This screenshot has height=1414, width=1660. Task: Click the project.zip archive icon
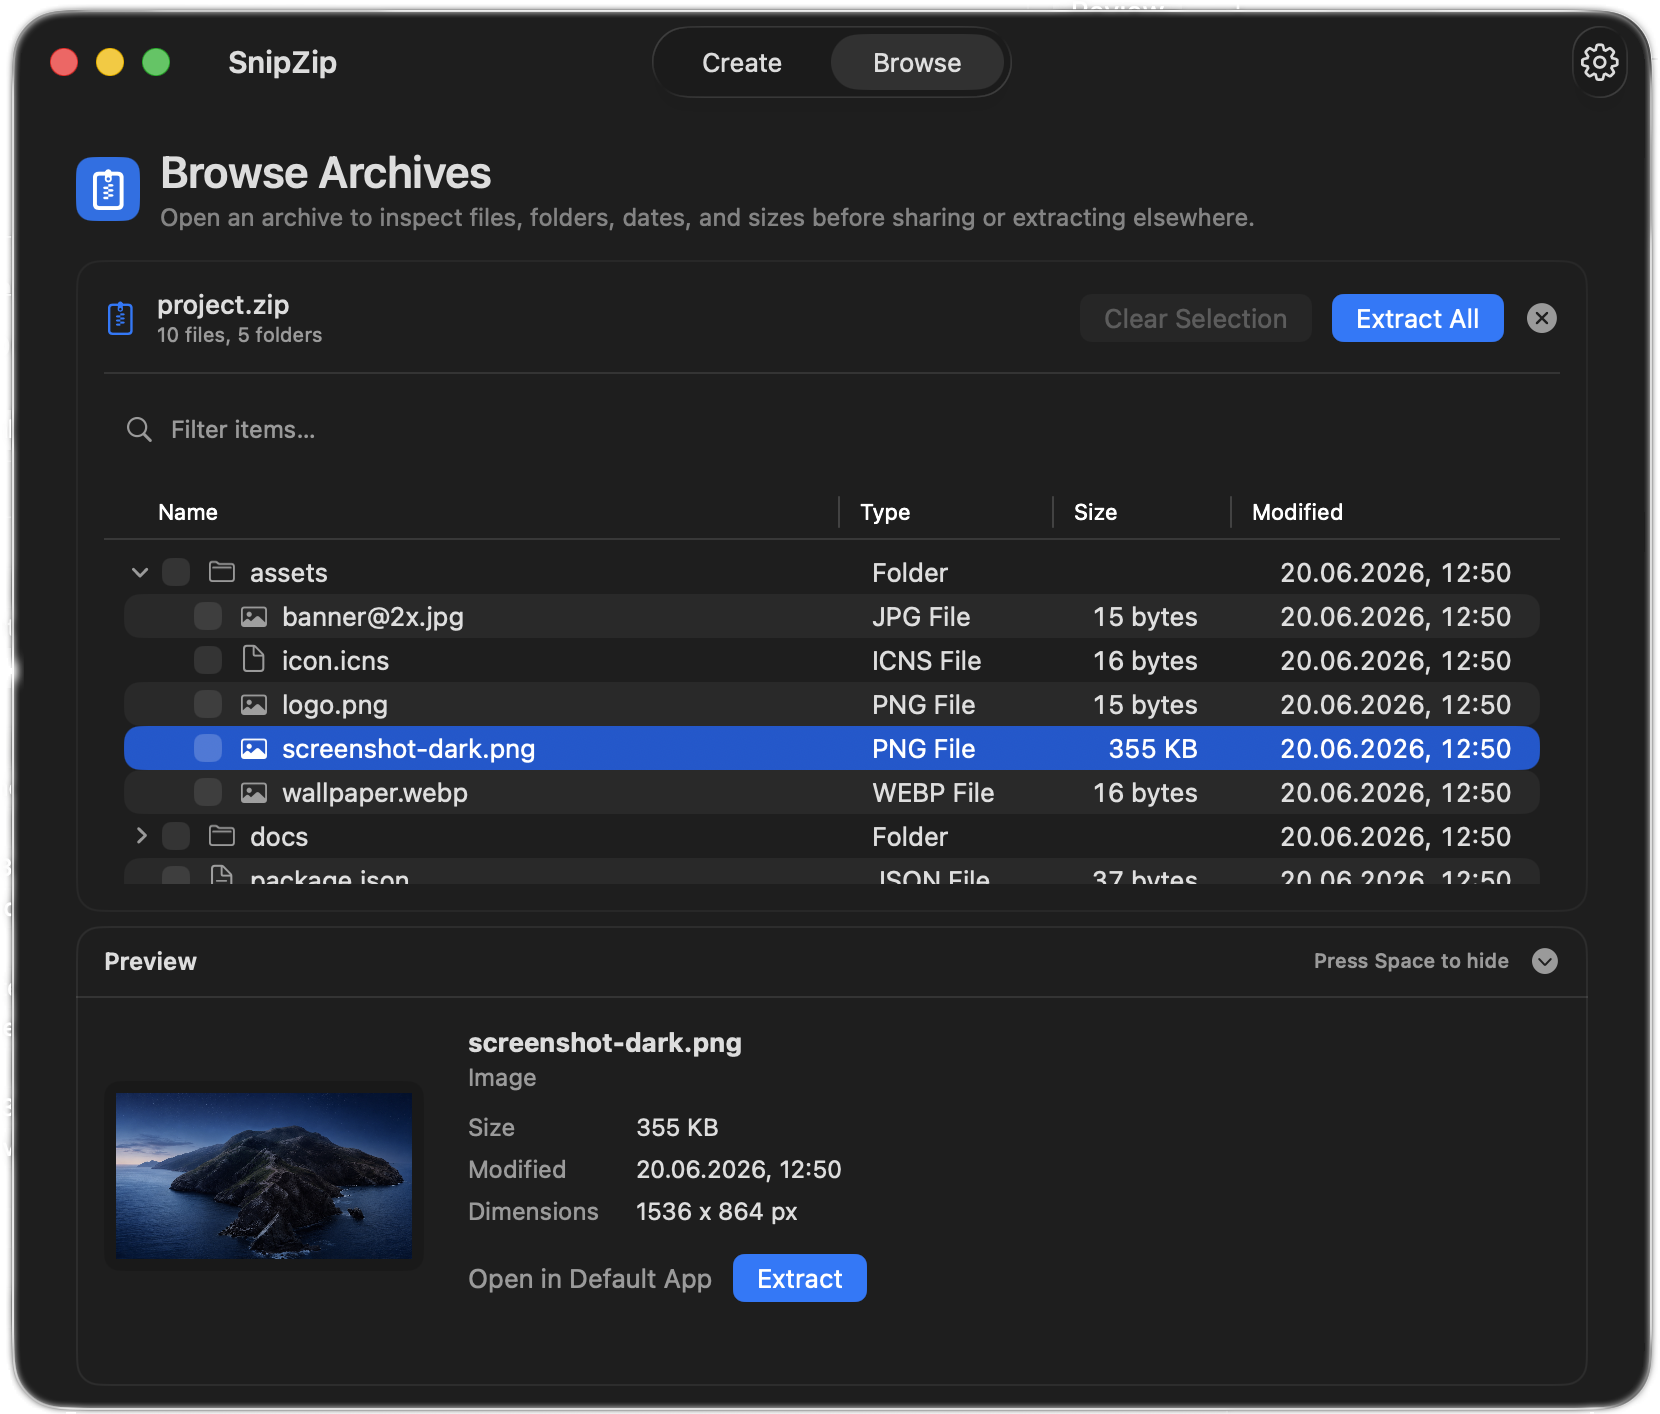pos(121,318)
